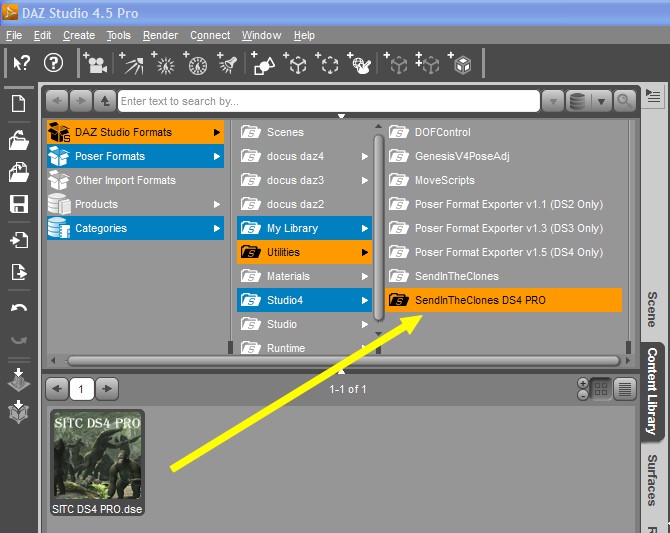The width and height of the screenshot is (670, 533).
Task: Increase thumbnail size with plus button
Action: 582,383
